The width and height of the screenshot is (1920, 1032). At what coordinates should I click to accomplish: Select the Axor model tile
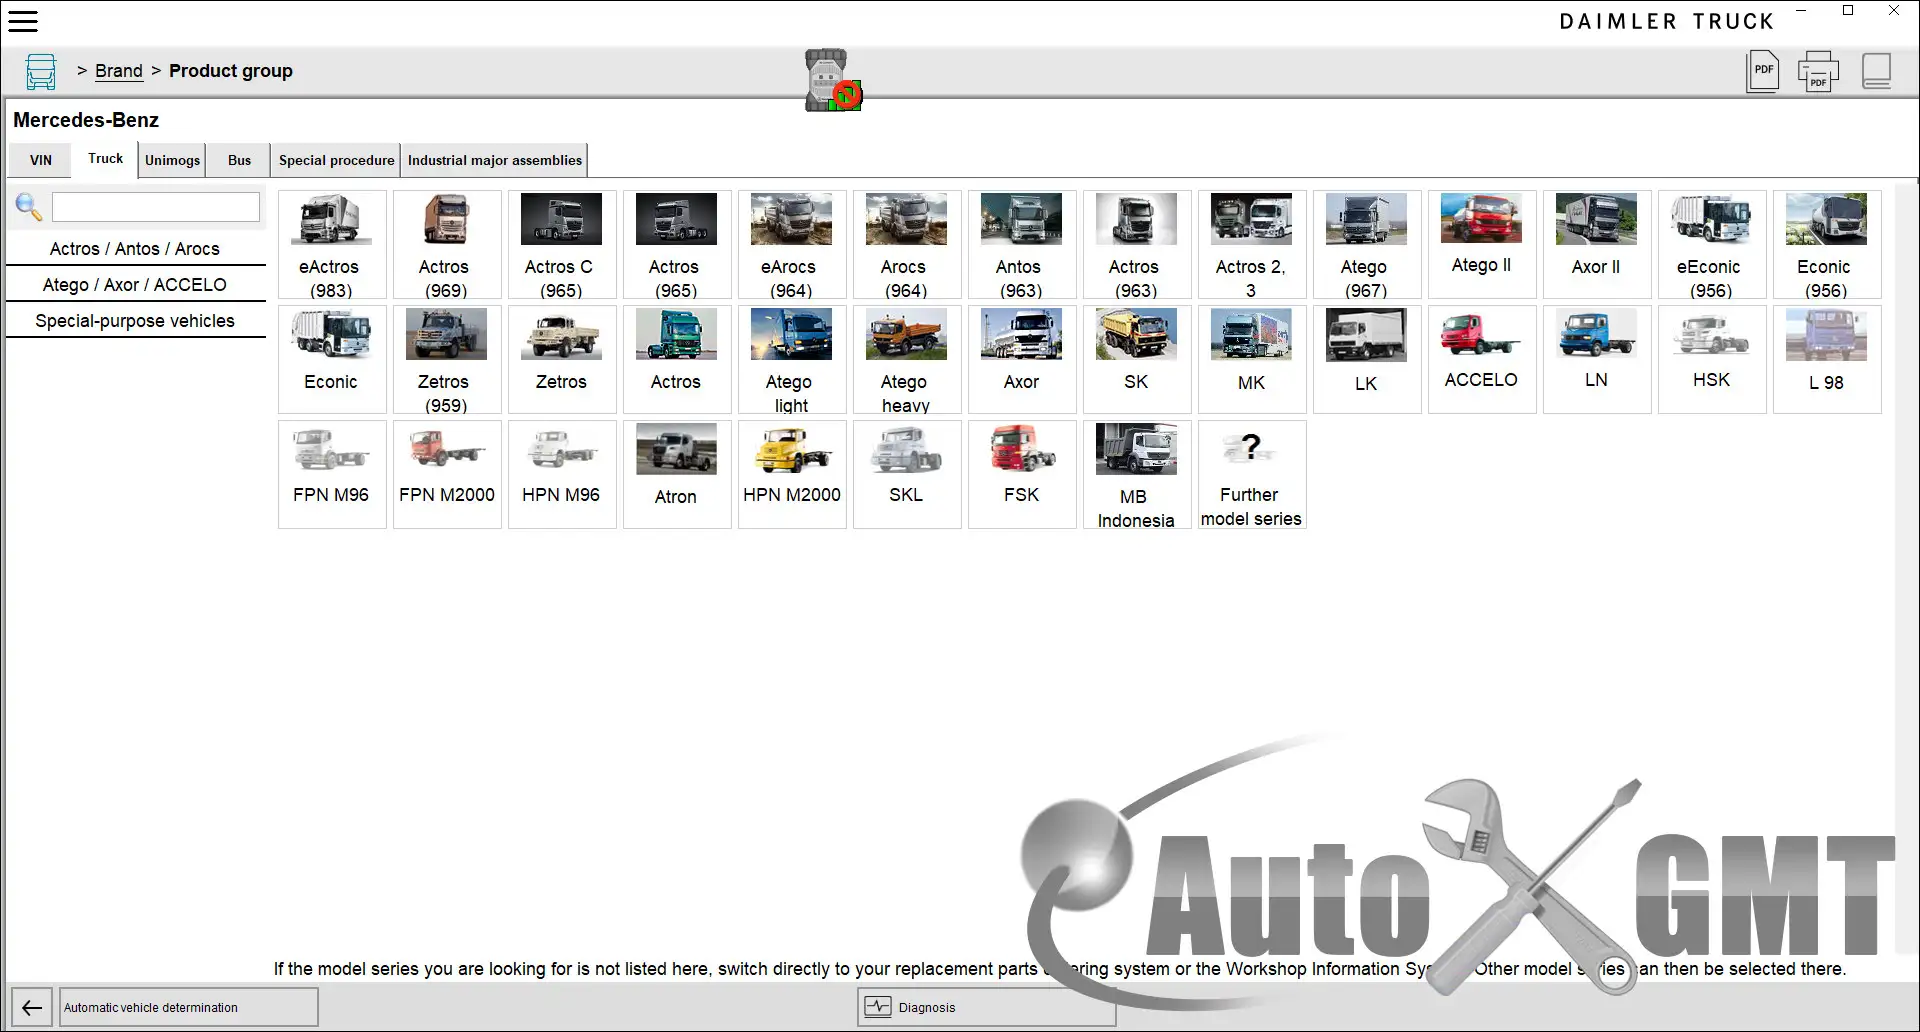(x=1022, y=360)
